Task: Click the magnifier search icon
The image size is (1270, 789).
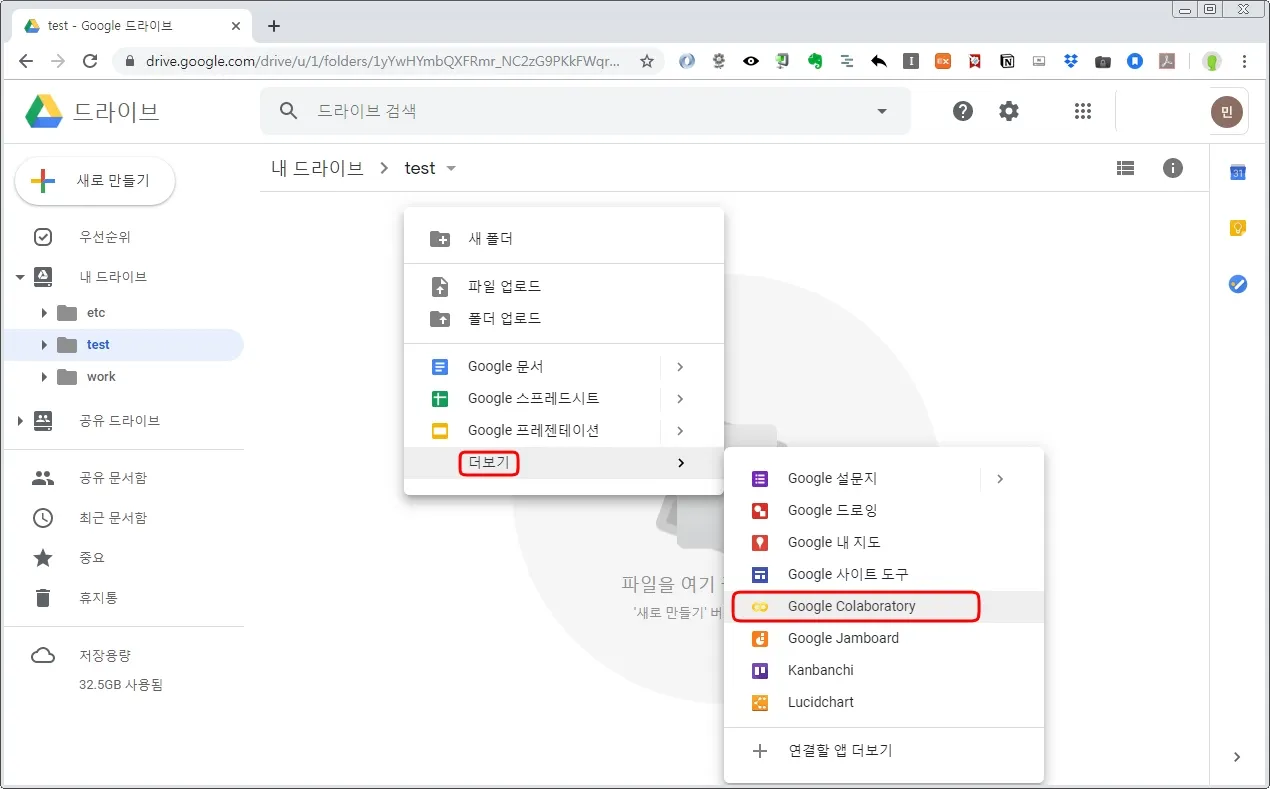Action: click(289, 111)
